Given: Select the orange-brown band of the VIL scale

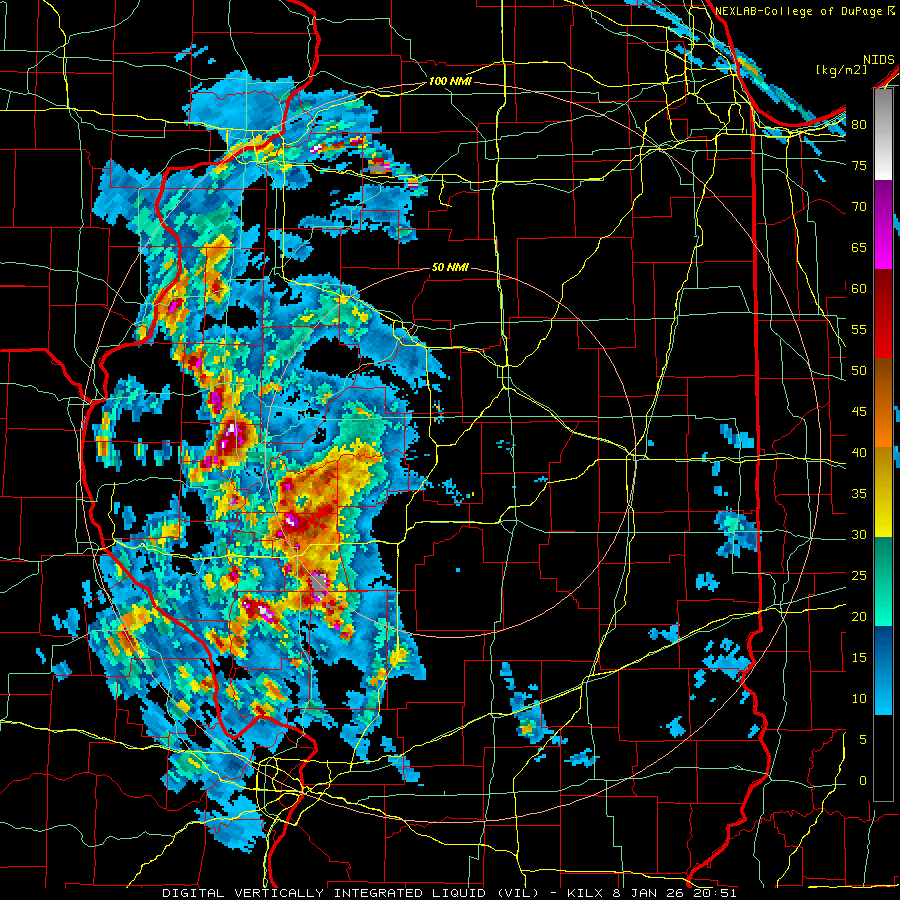Looking at the screenshot, I should tap(883, 403).
